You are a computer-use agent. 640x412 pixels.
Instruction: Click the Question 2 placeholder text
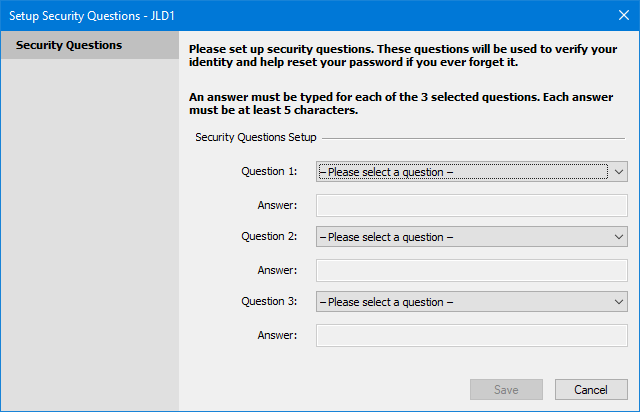point(387,237)
